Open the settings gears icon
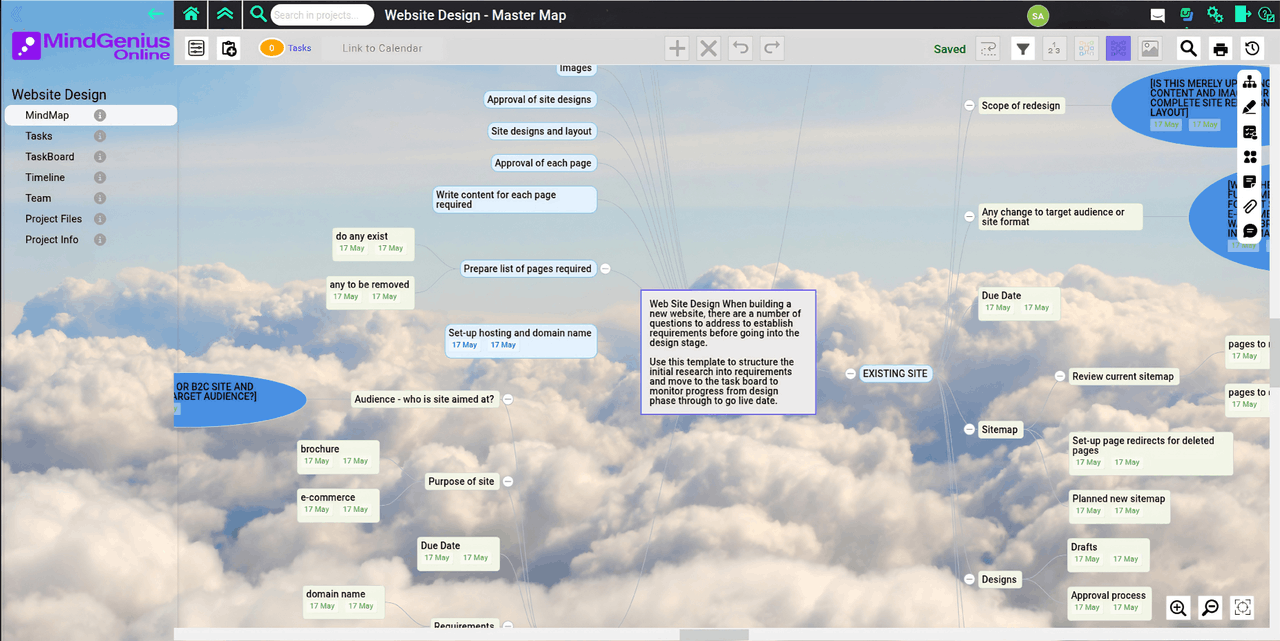1280x641 pixels. 1215,15
